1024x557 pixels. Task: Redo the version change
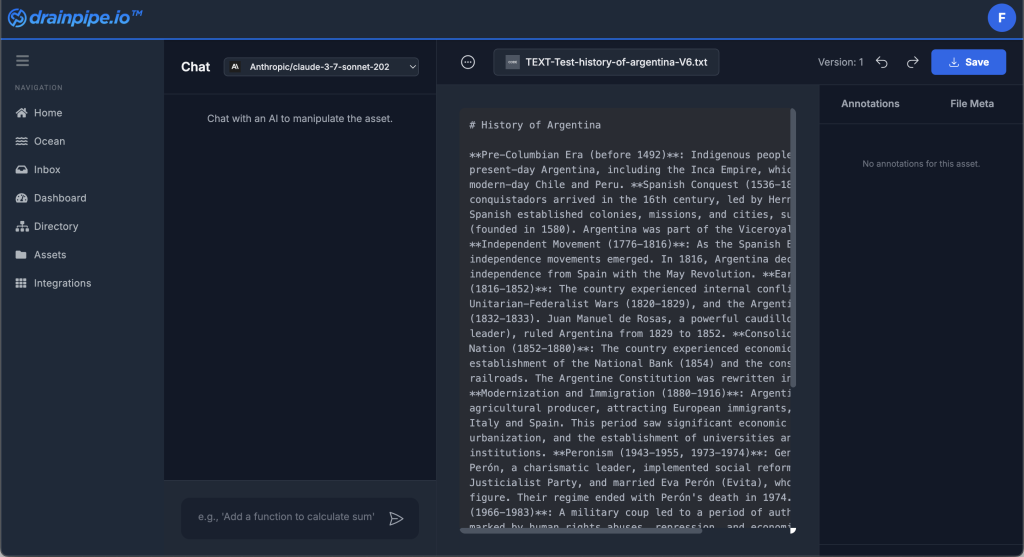coord(912,62)
